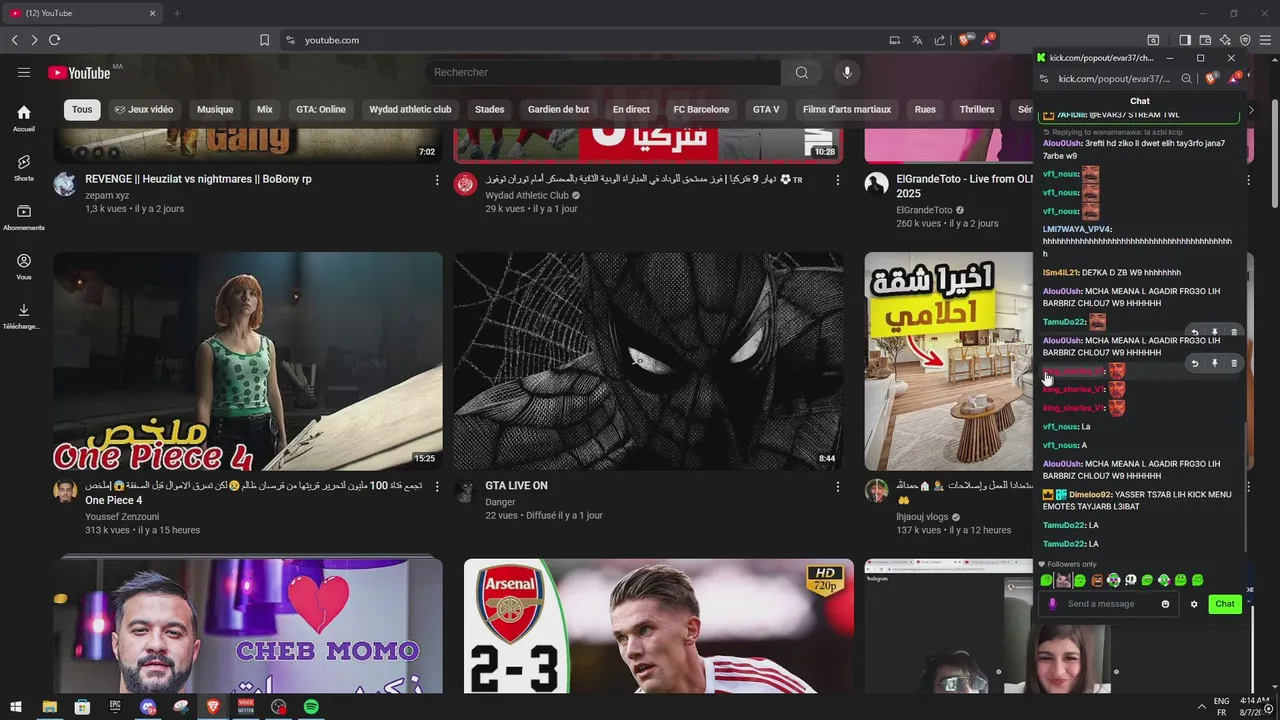Open Spotify from the taskbar
This screenshot has height=720, width=1280.
[311, 707]
